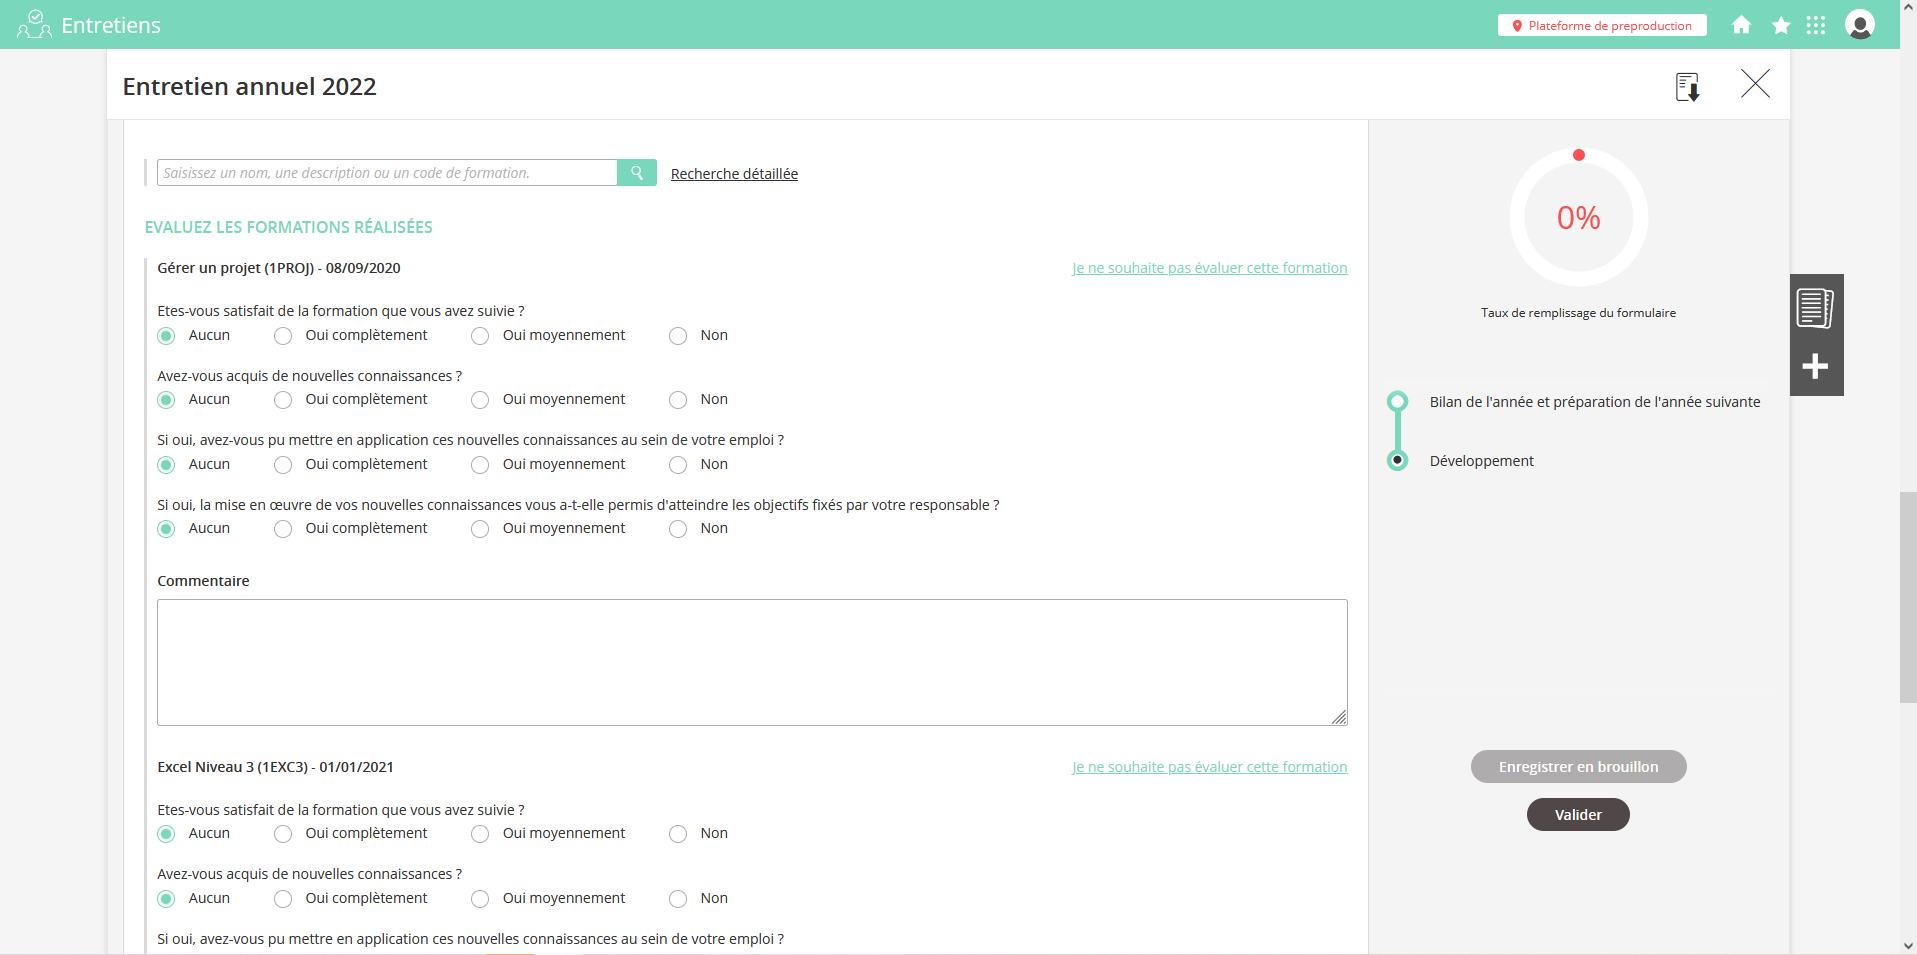This screenshot has height=955, width=1917.
Task: Click the Commentaire text area
Action: 752,662
